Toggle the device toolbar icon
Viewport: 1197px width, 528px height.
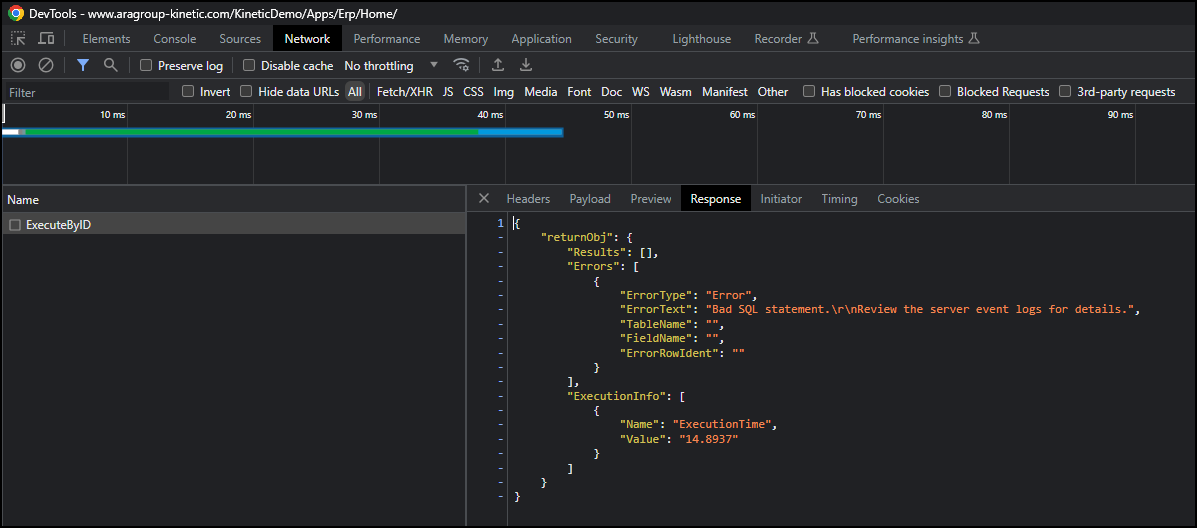pos(46,39)
